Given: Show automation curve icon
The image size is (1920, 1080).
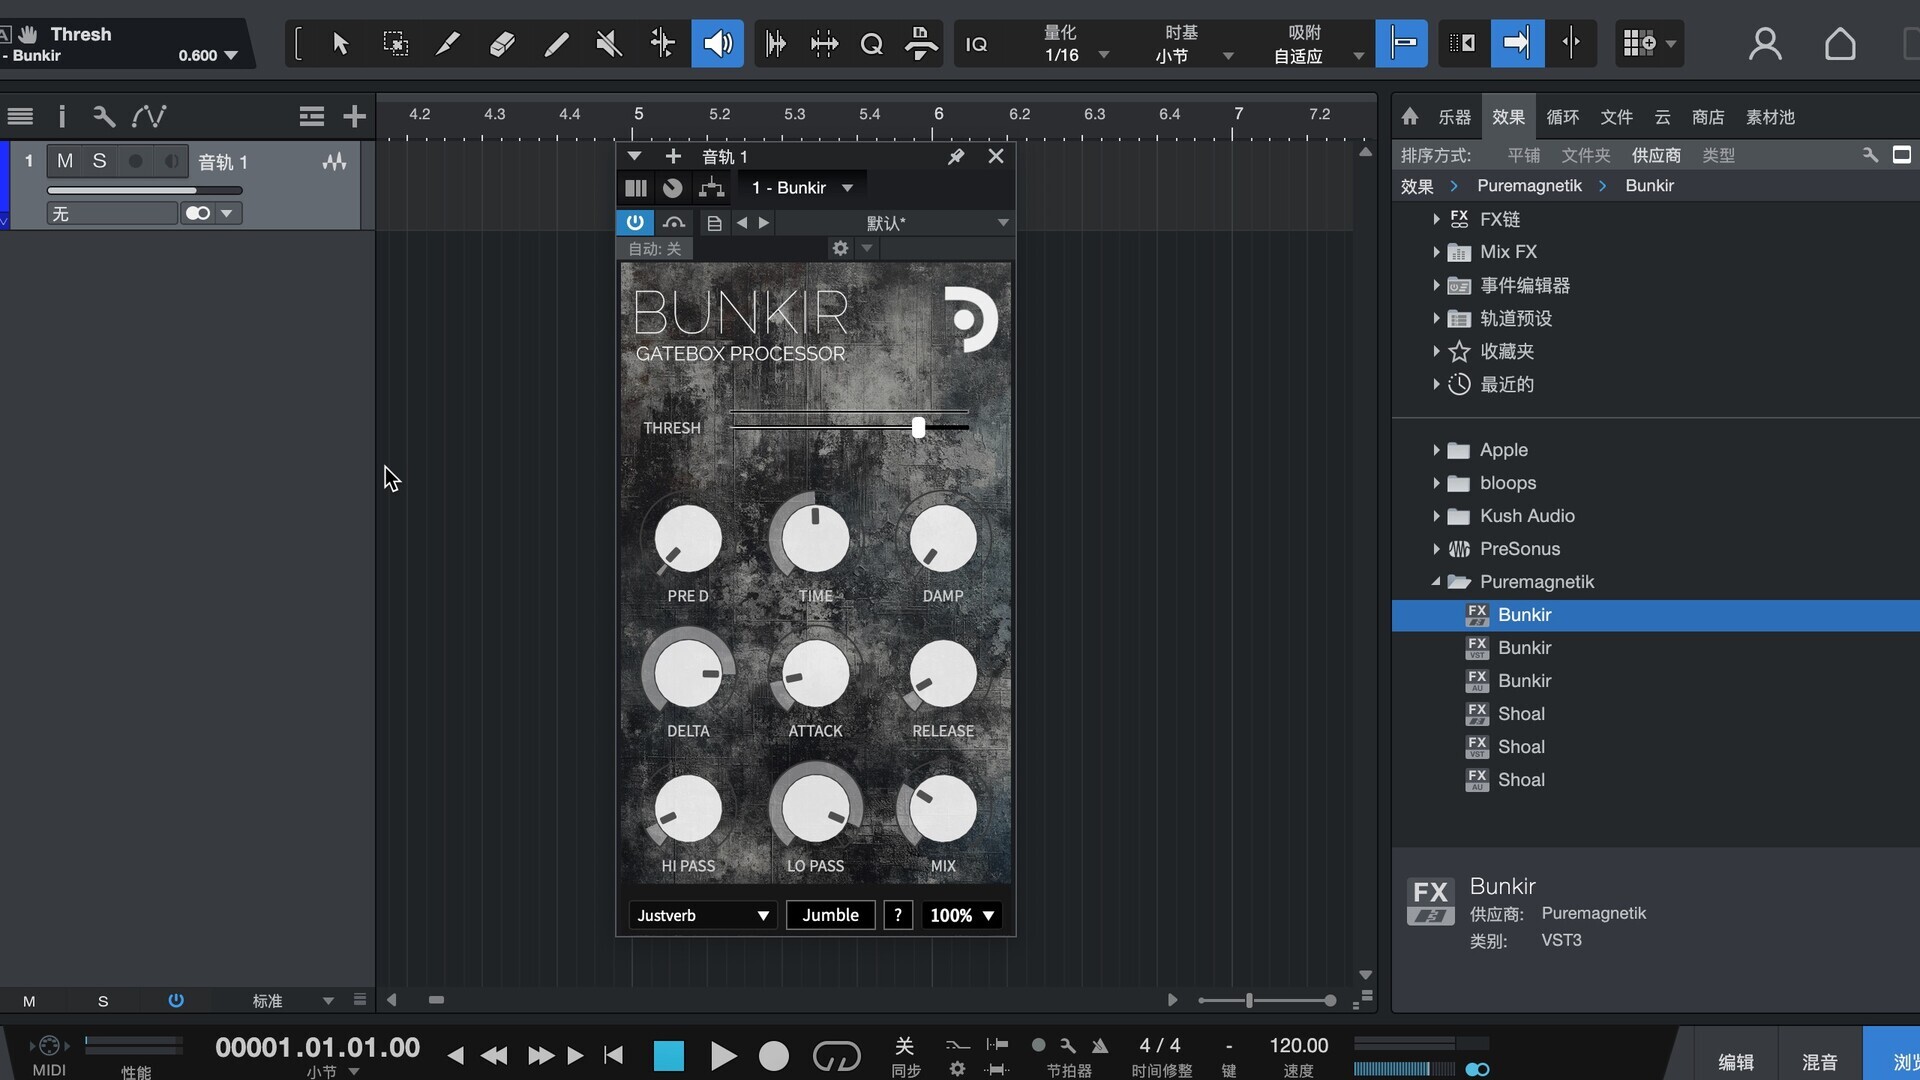Looking at the screenshot, I should tap(149, 116).
